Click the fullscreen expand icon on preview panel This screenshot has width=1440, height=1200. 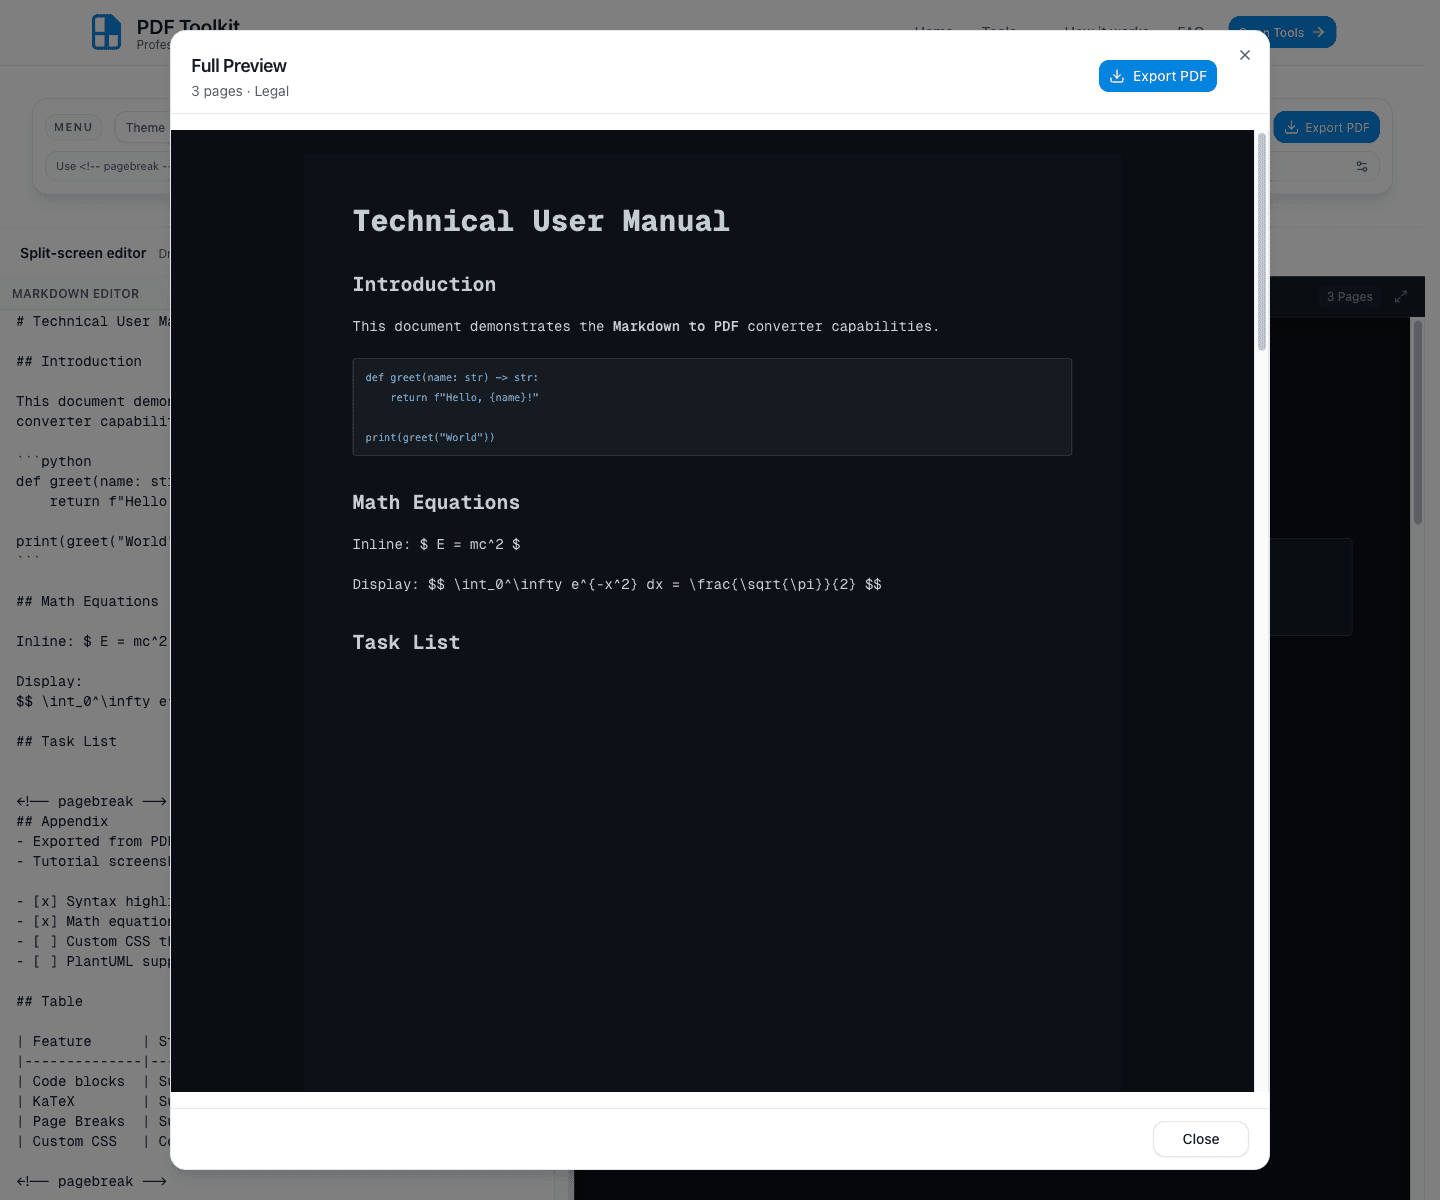pos(1401,296)
